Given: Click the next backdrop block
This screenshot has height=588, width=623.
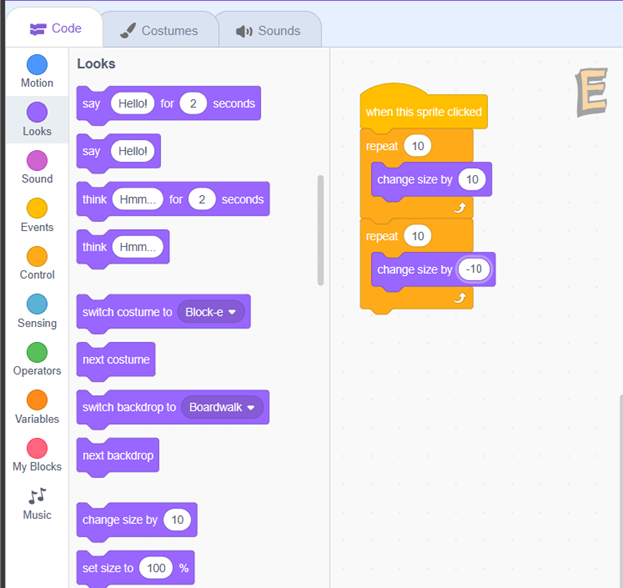Looking at the screenshot, I should click(118, 456).
